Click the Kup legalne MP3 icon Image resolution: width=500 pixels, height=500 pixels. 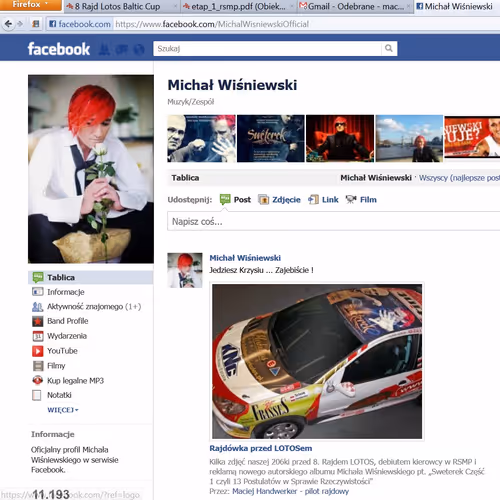point(38,380)
